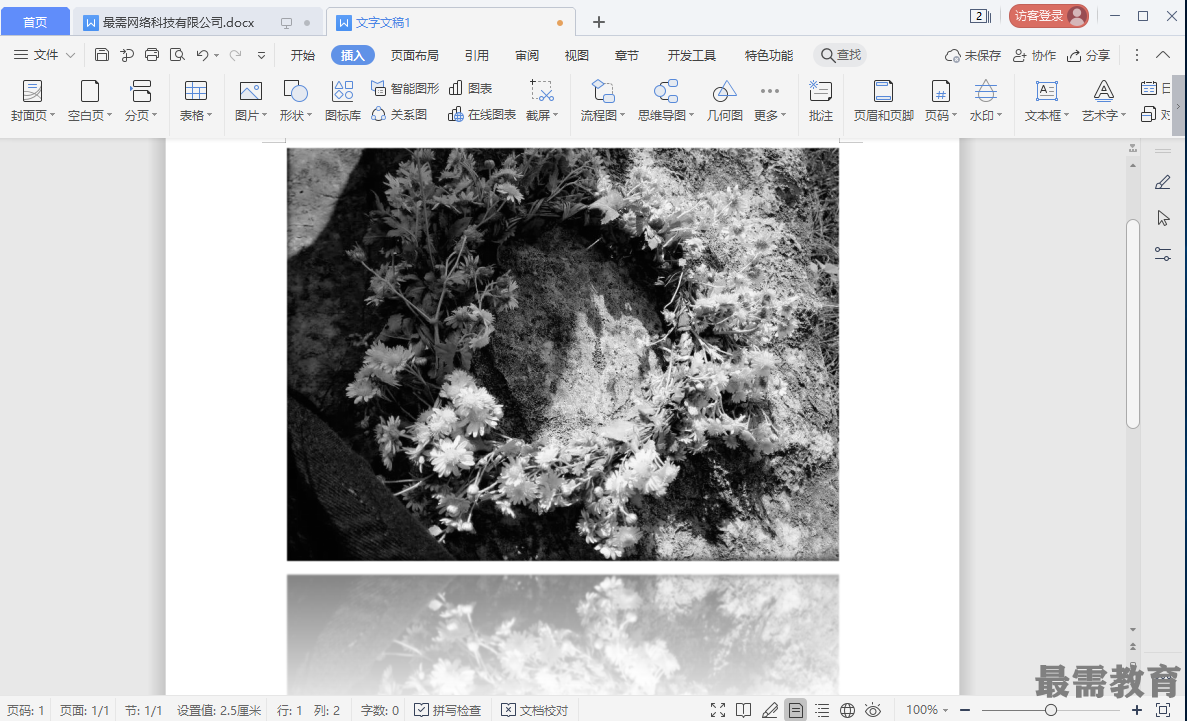This screenshot has width=1187, height=721.
Task: Open the 开始 ribbon tab
Action: 303,55
